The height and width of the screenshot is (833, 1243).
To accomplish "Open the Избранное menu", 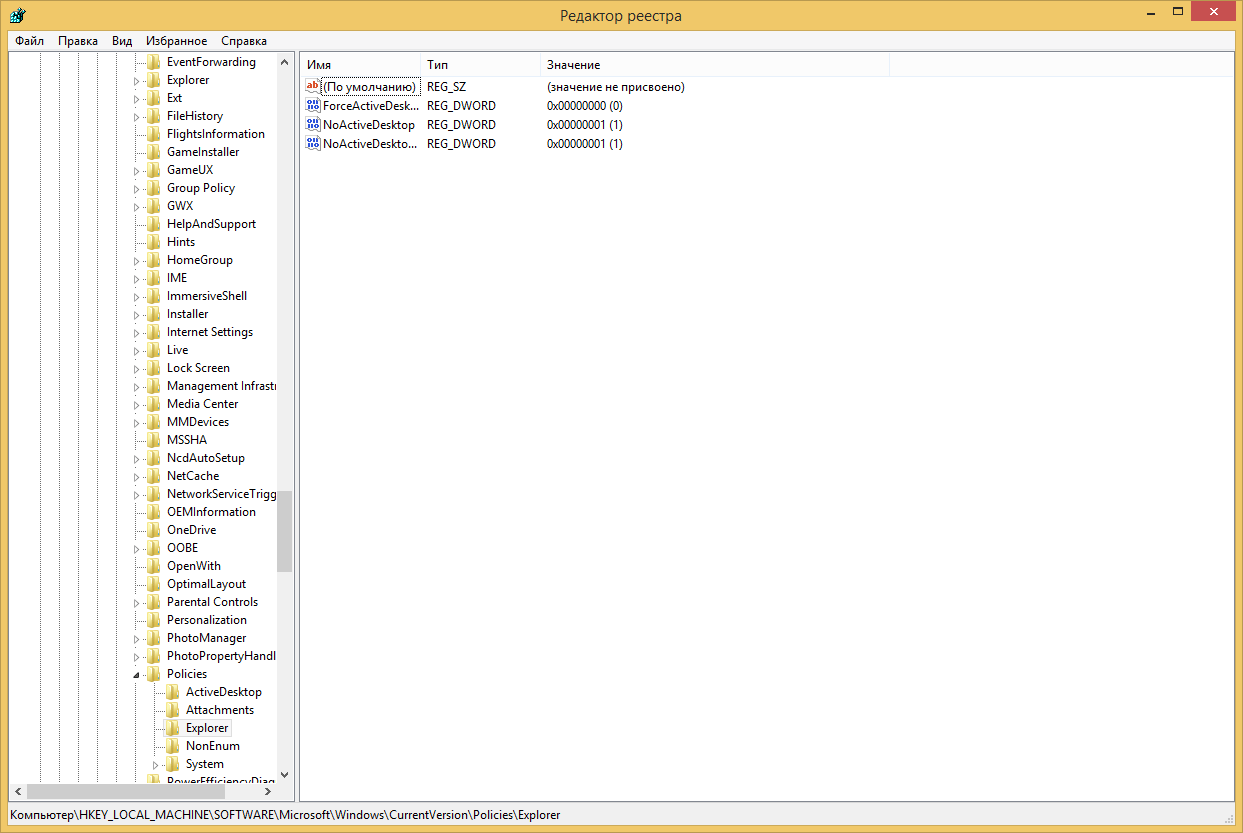I will pos(176,41).
